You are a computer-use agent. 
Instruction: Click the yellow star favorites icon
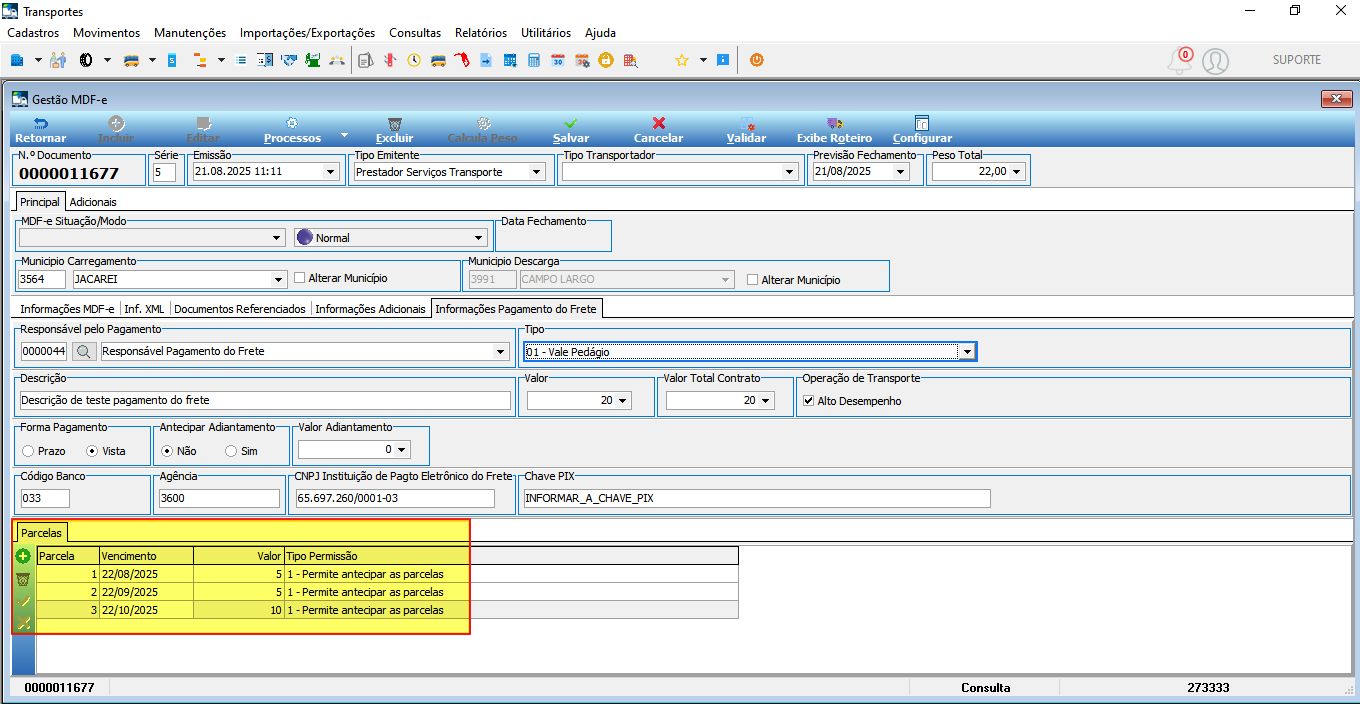(682, 60)
